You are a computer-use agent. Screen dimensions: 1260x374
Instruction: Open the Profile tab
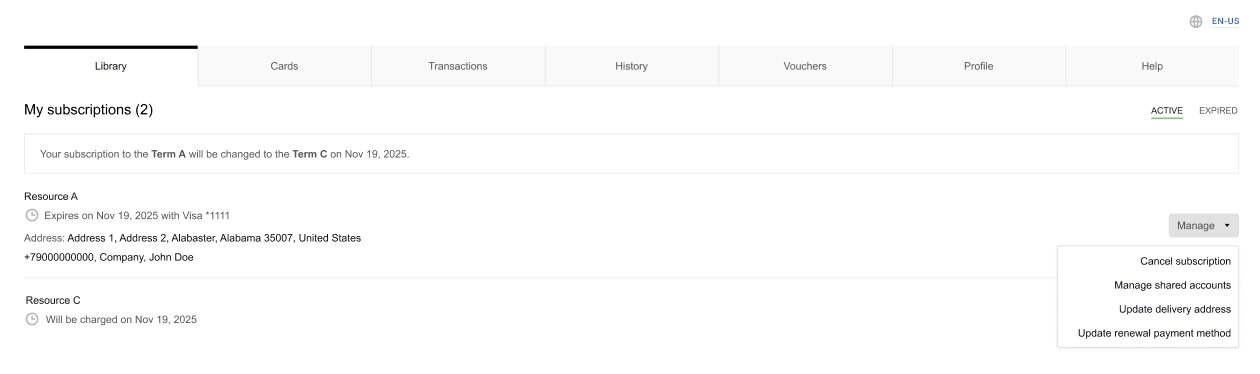coord(979,66)
